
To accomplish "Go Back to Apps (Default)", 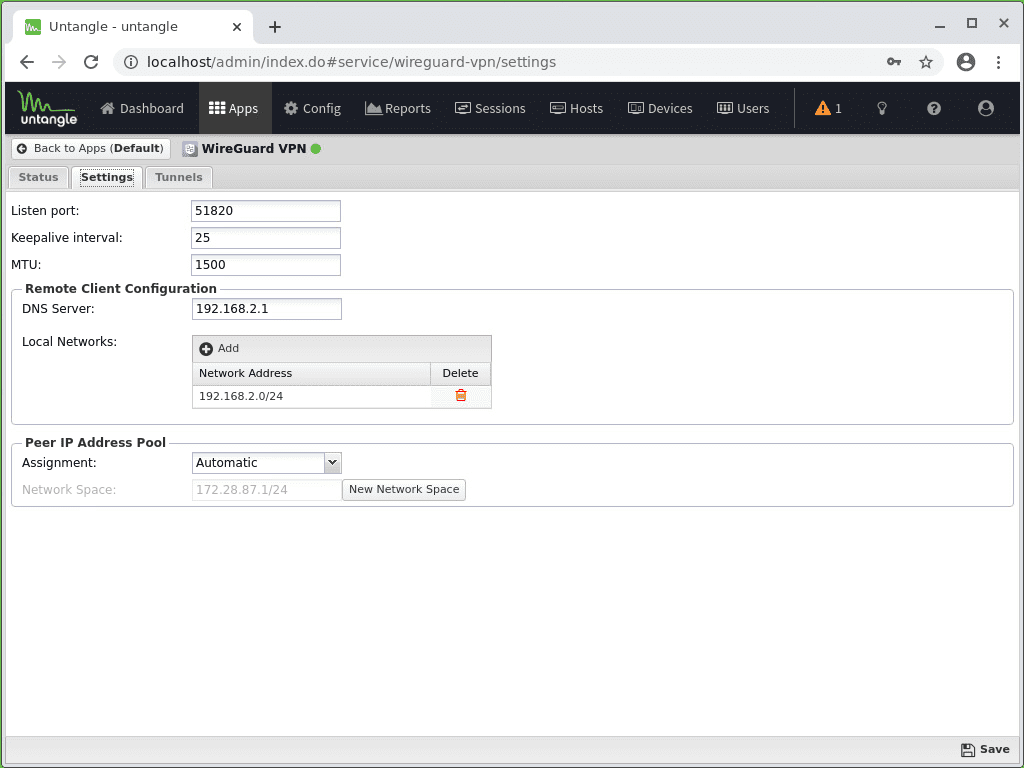I will click(x=90, y=148).
